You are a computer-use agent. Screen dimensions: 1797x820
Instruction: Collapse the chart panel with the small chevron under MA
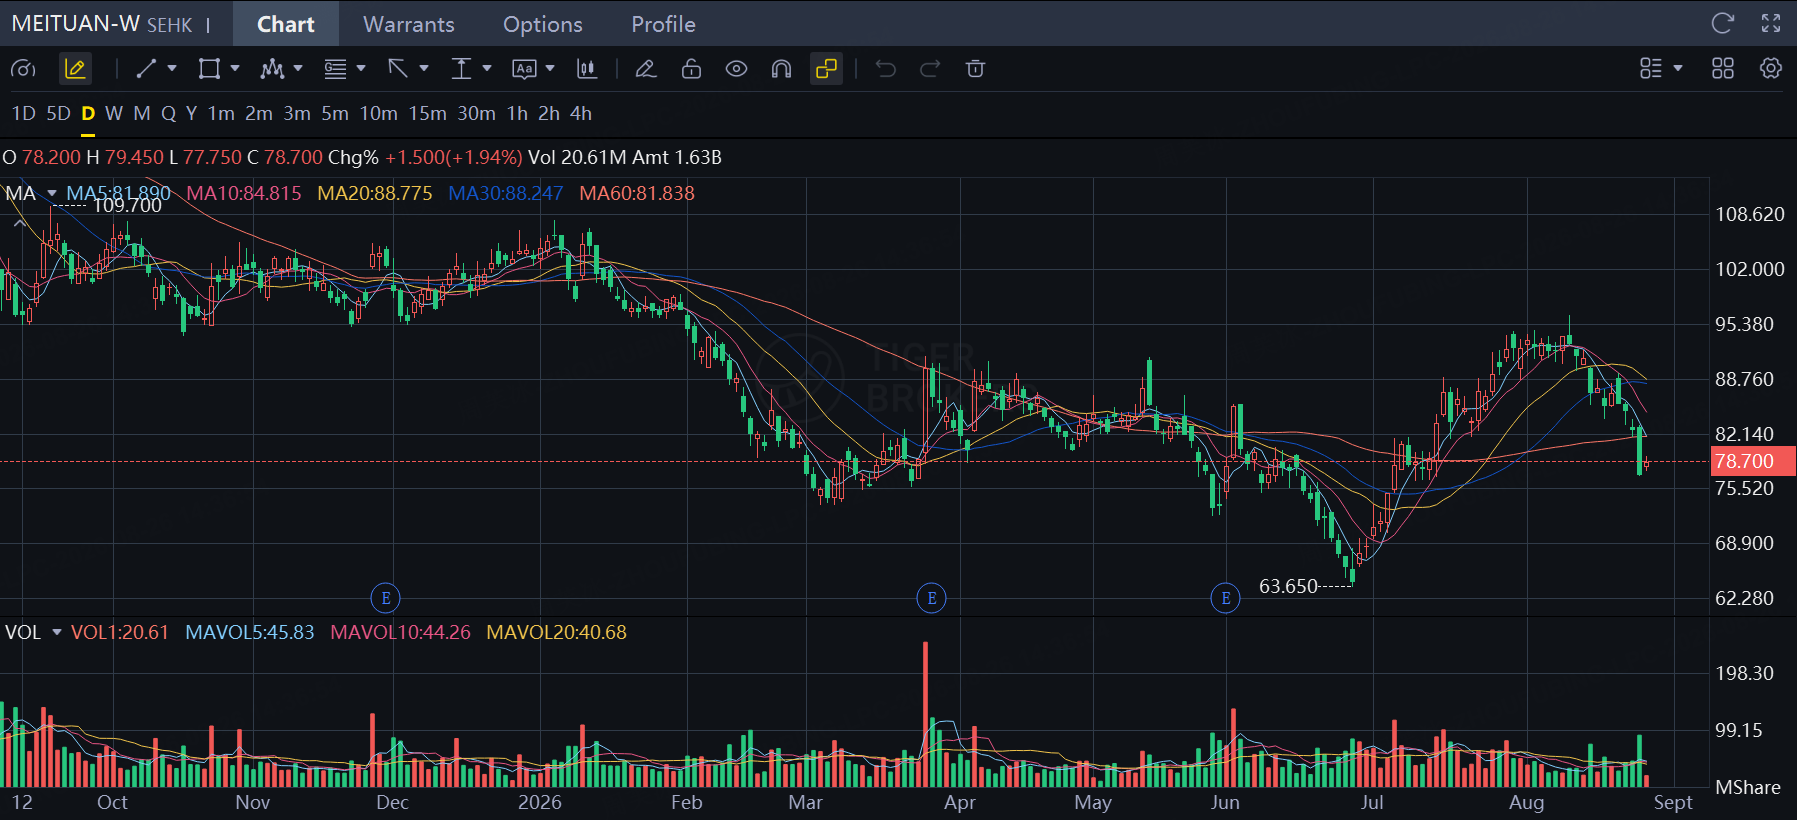[x=19, y=224]
